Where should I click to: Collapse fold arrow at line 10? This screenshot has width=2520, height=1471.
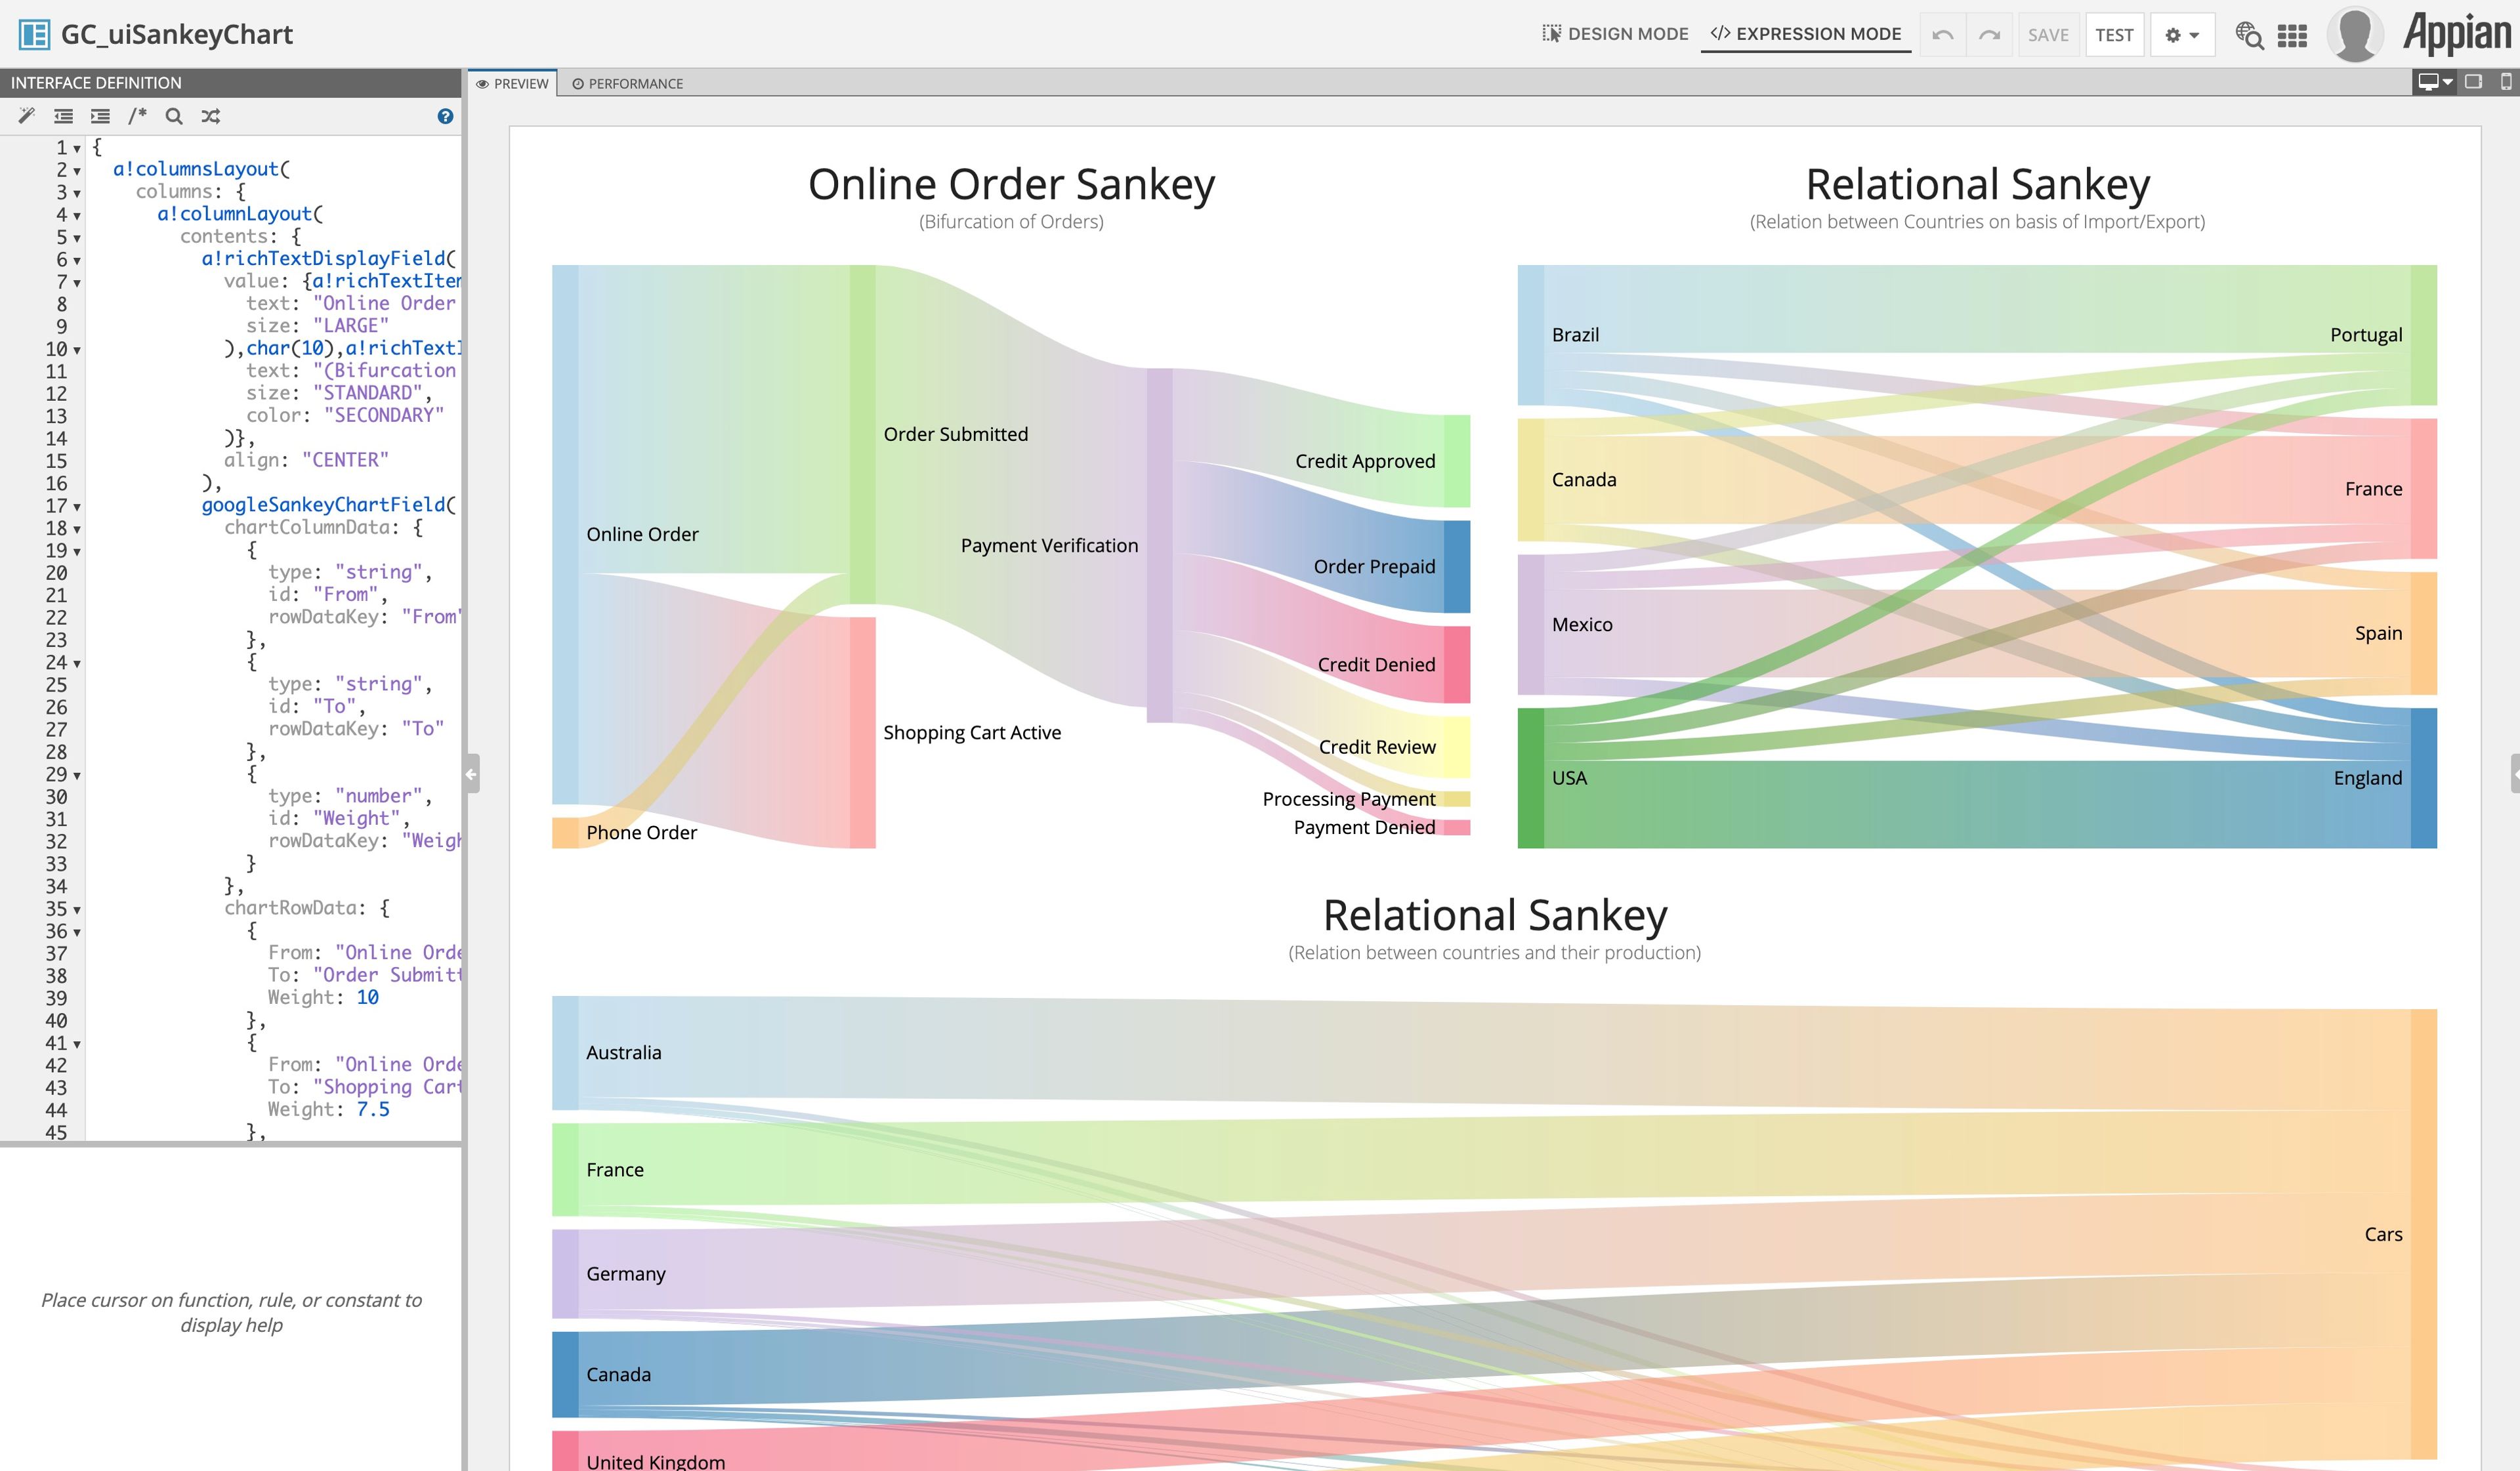point(77,350)
